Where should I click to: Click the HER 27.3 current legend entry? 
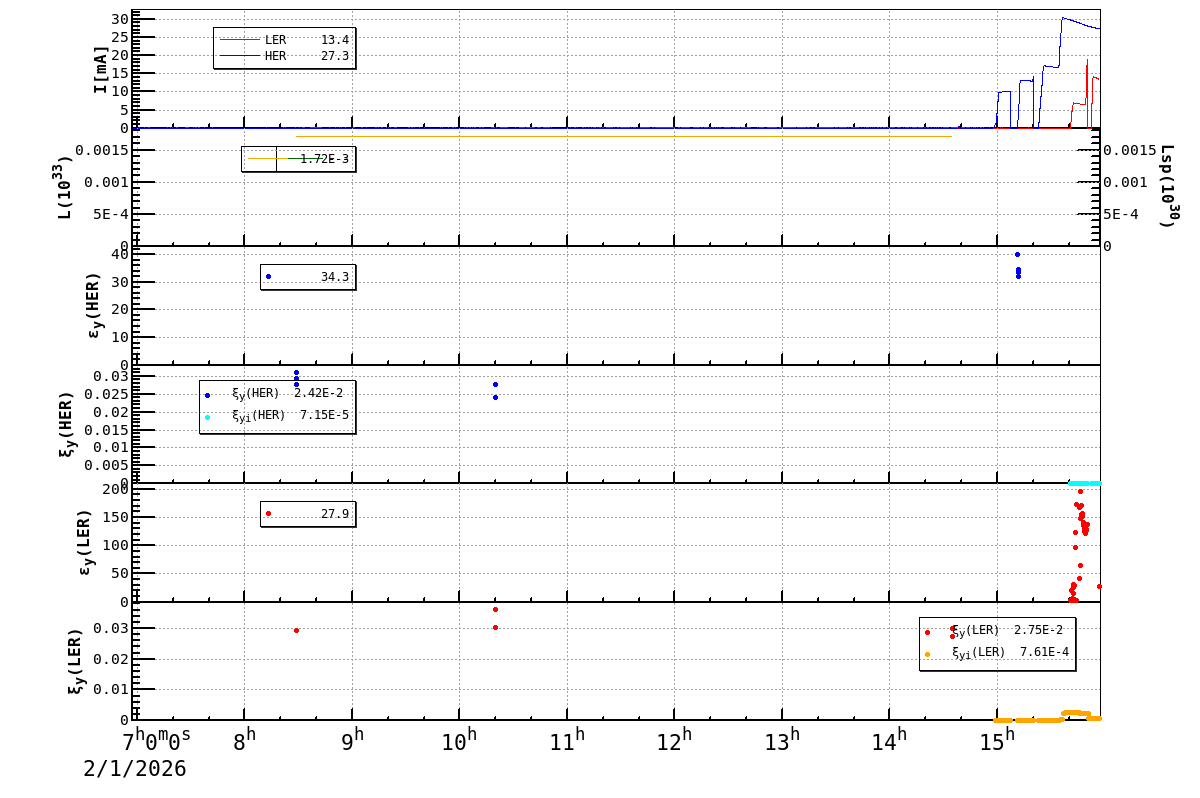[284, 56]
